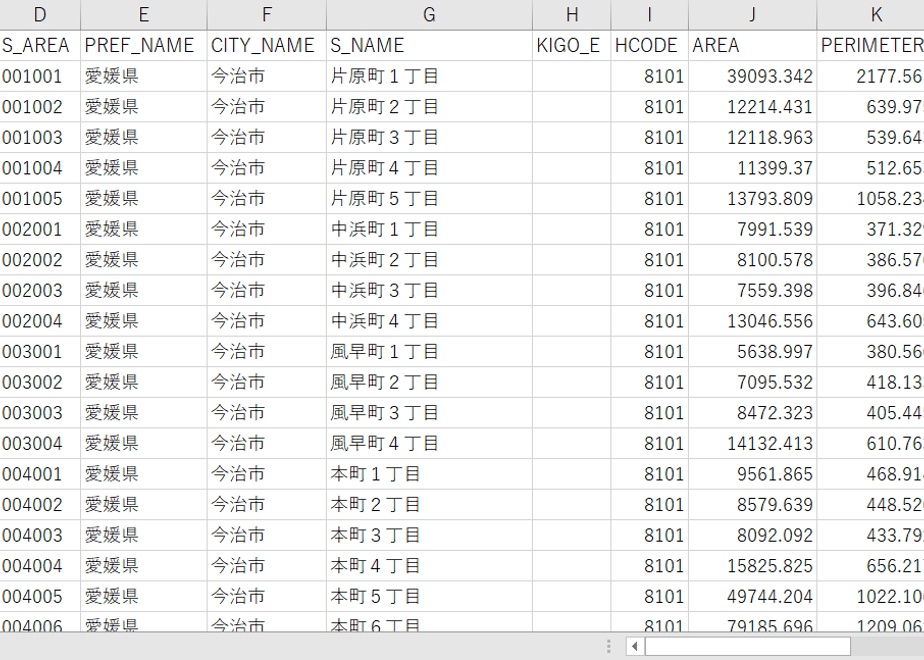Click the PREF_NAME header cell
The height and width of the screenshot is (660, 924).
point(144,45)
